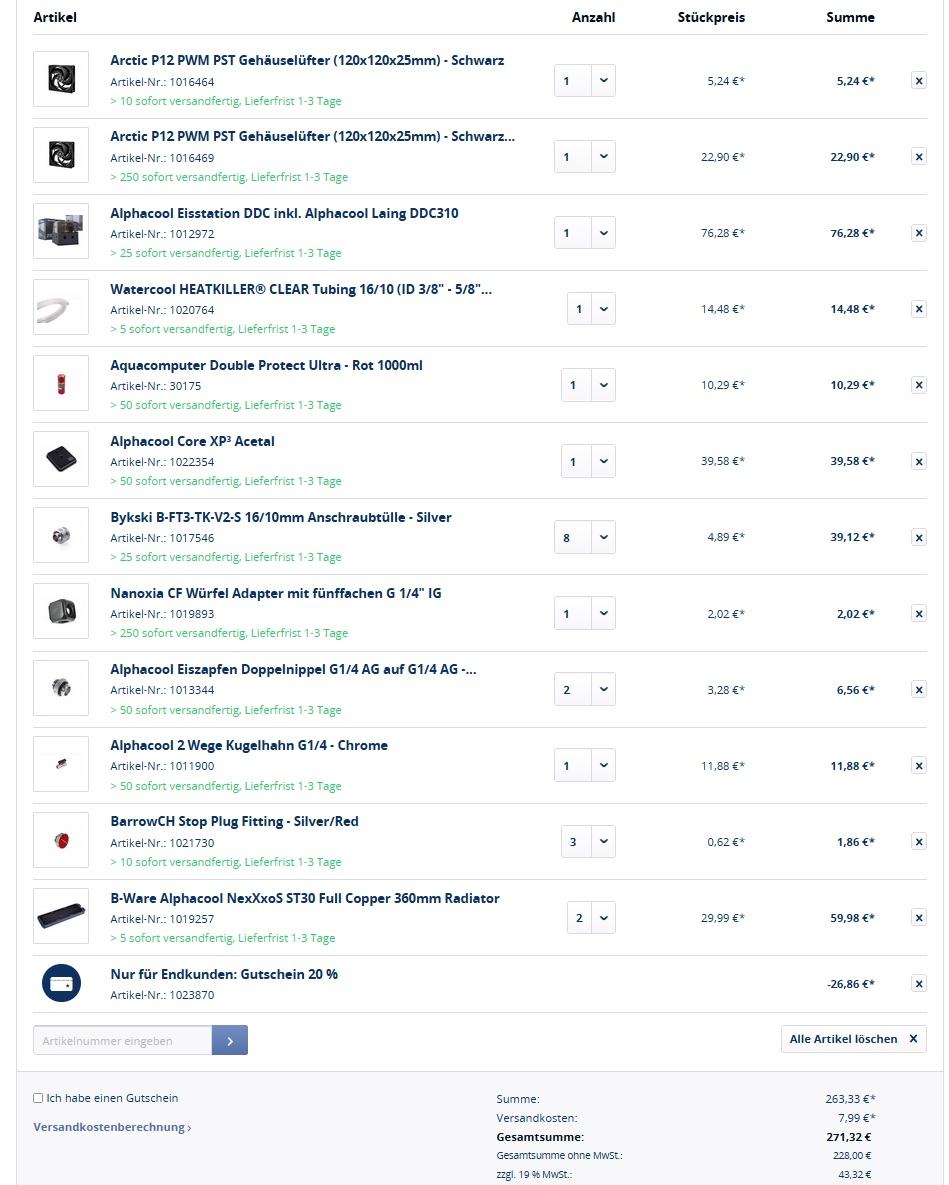This screenshot has width=949, height=1185.
Task: Change quantity of BarrowCH Stop Plug
Action: pos(588,841)
